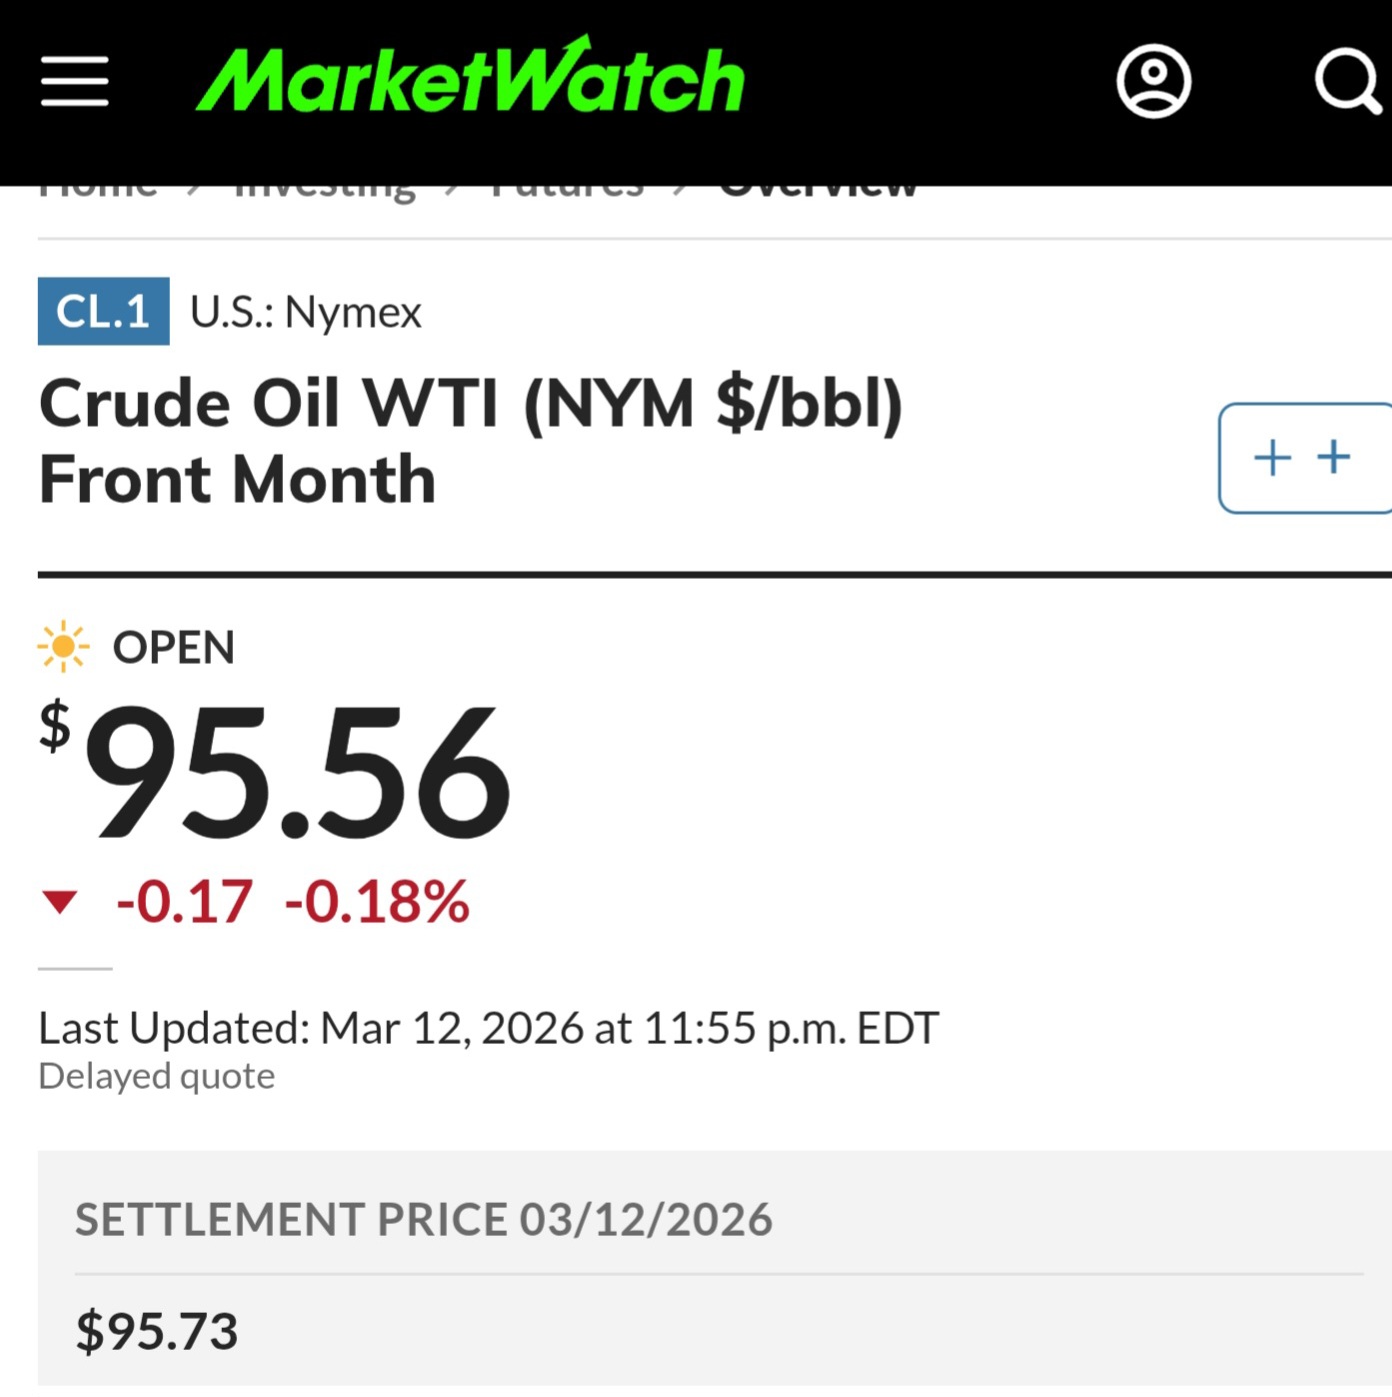Open the hamburger navigation menu
Screen dimensions: 1392x1397
(74, 81)
